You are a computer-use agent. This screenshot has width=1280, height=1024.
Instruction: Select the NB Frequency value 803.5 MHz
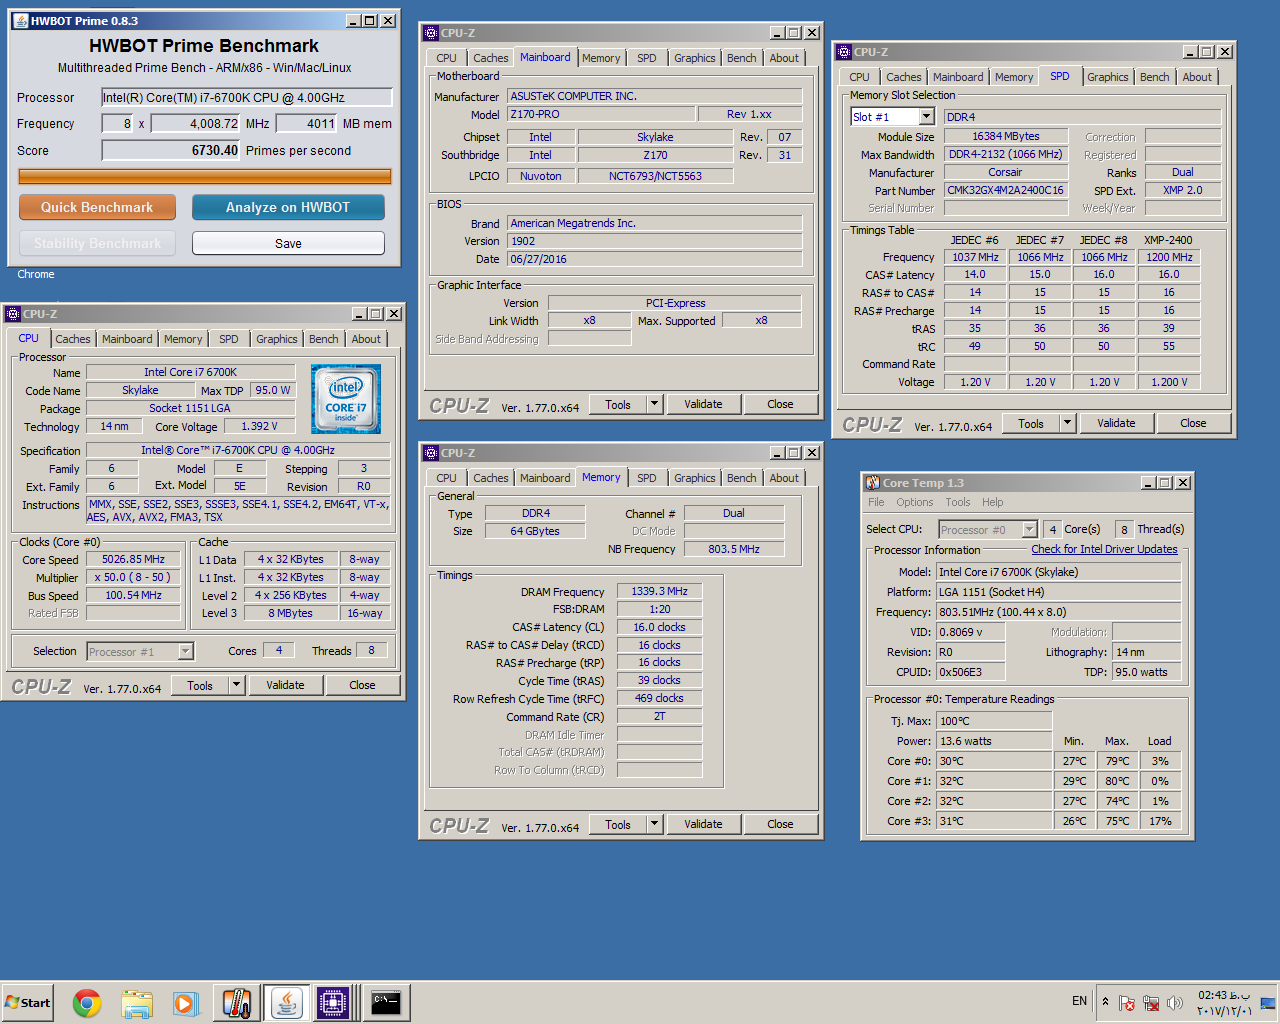coord(733,549)
